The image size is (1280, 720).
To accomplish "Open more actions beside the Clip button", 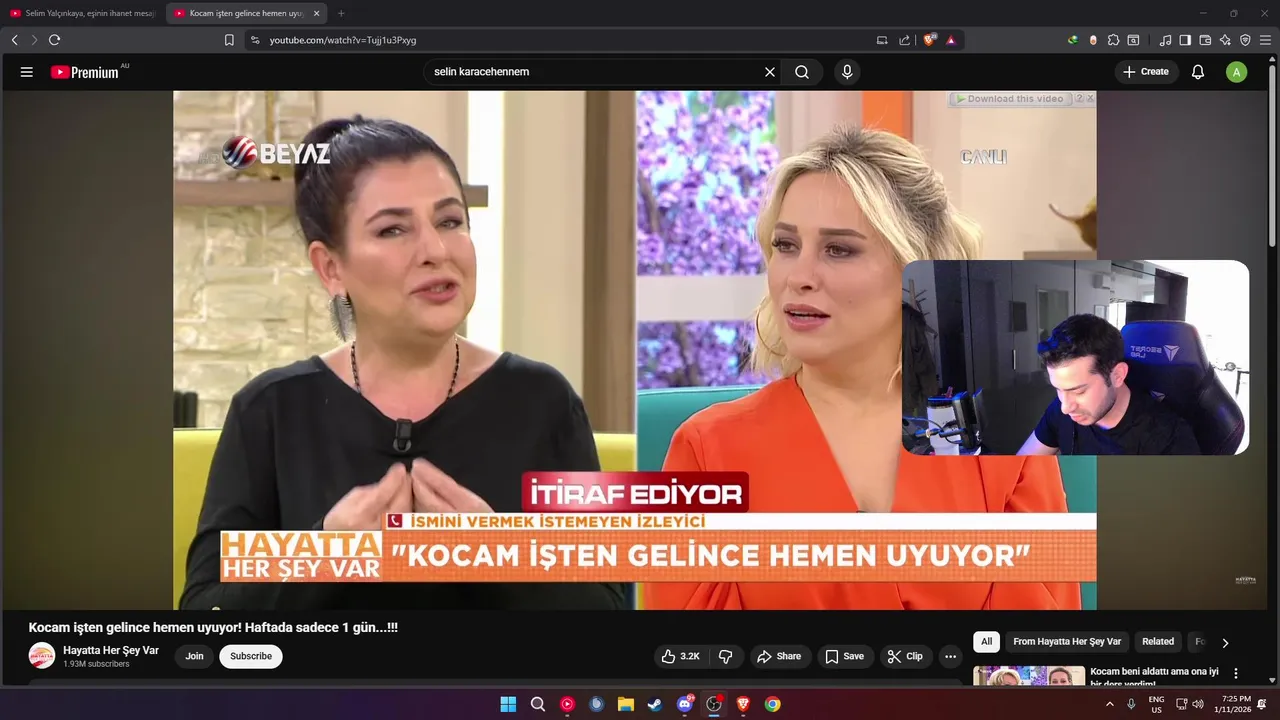I will [951, 656].
